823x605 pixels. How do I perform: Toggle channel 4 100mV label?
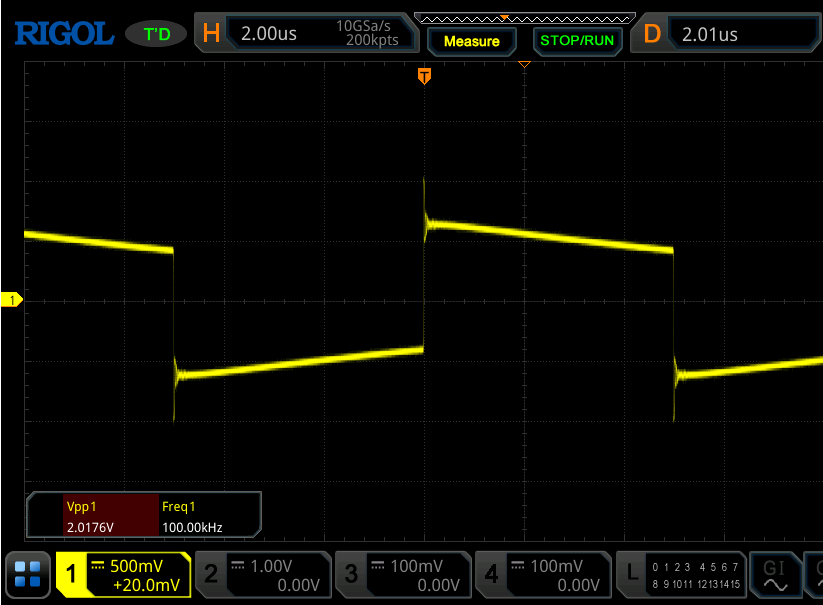[543, 575]
